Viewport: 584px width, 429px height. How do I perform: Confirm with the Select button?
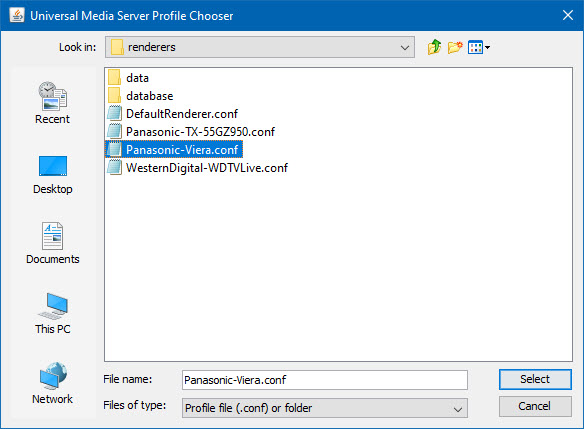click(x=535, y=379)
